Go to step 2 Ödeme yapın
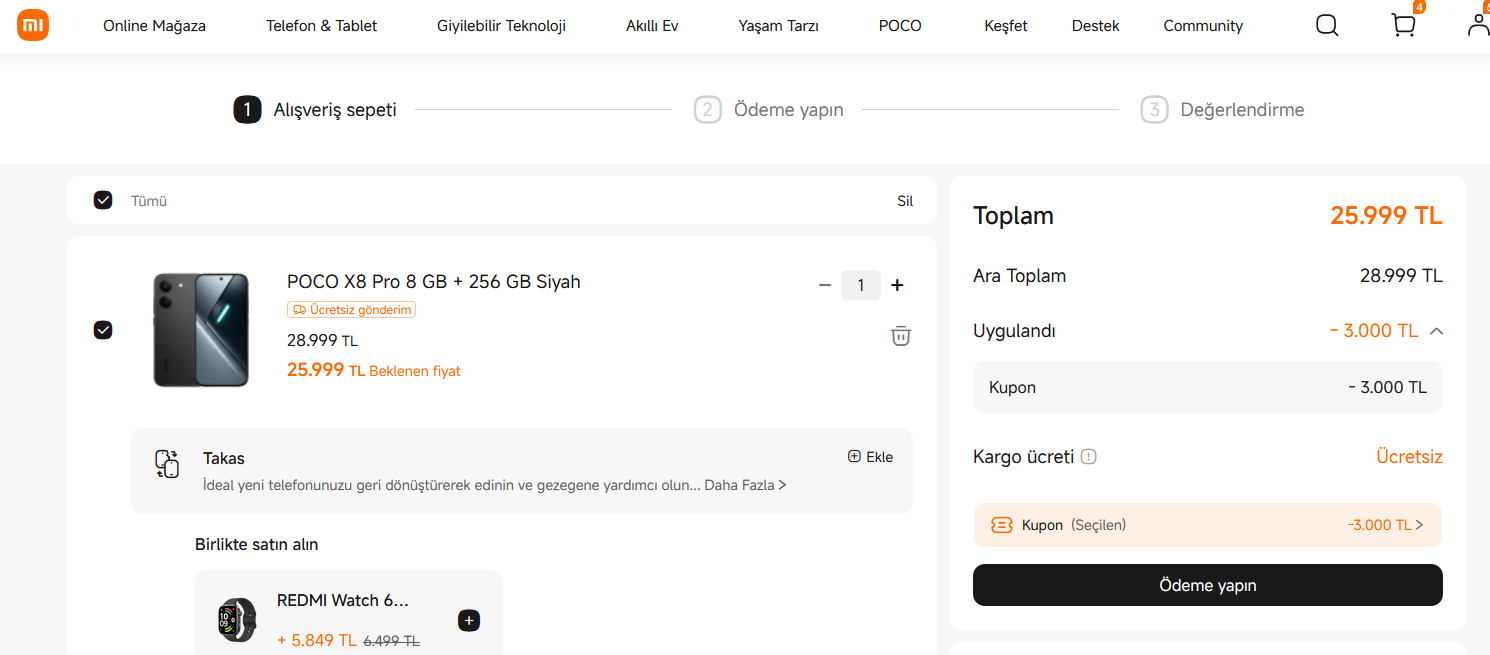 point(769,110)
